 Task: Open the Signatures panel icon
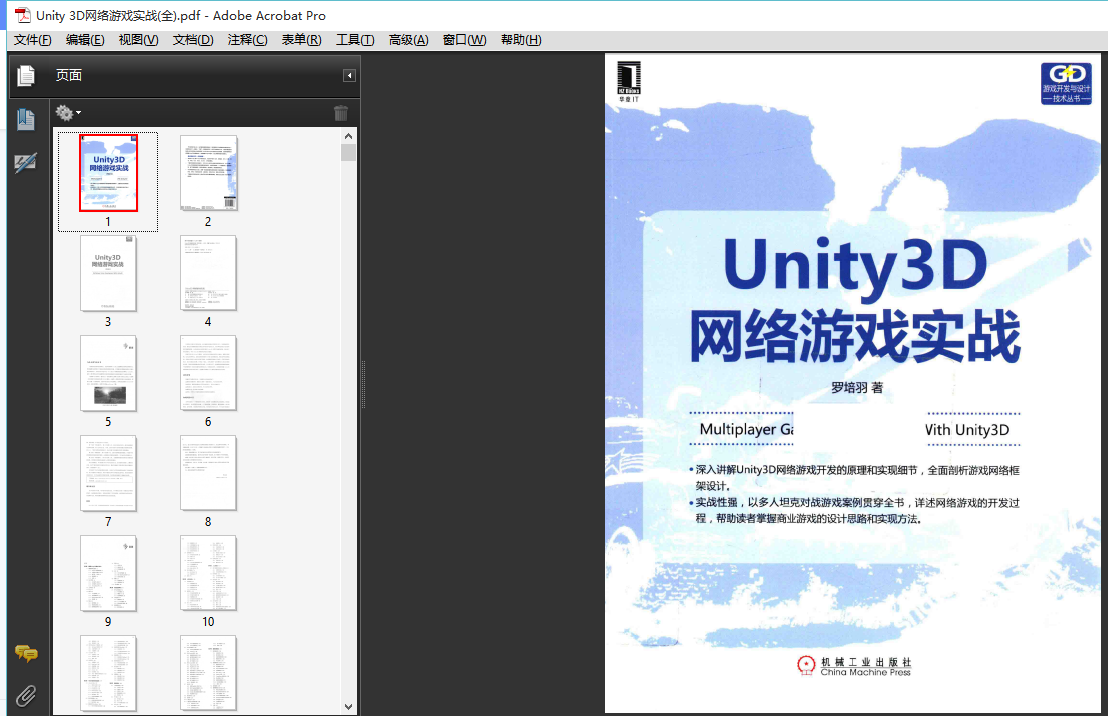pos(25,163)
